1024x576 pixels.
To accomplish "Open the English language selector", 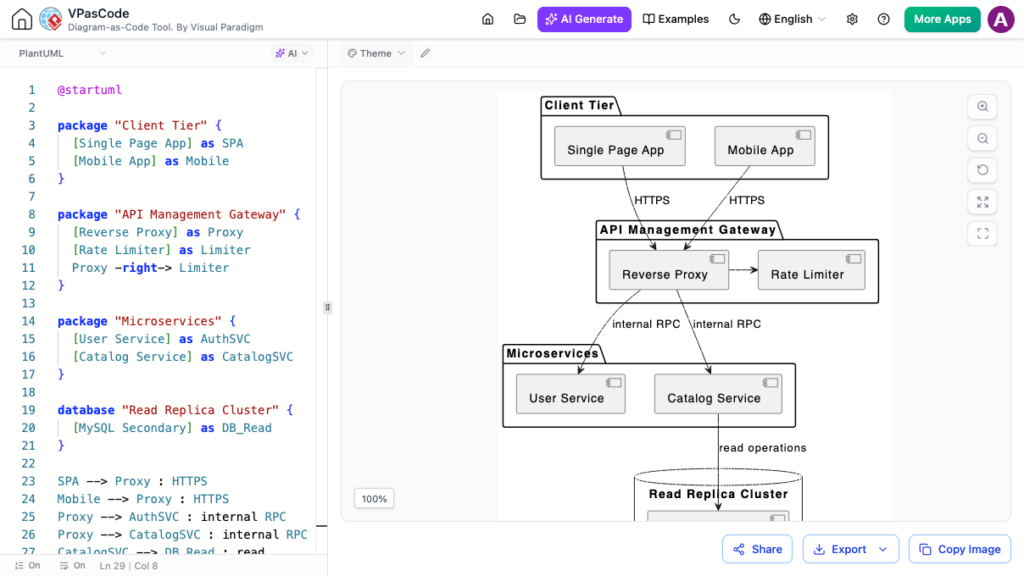I will (x=792, y=19).
